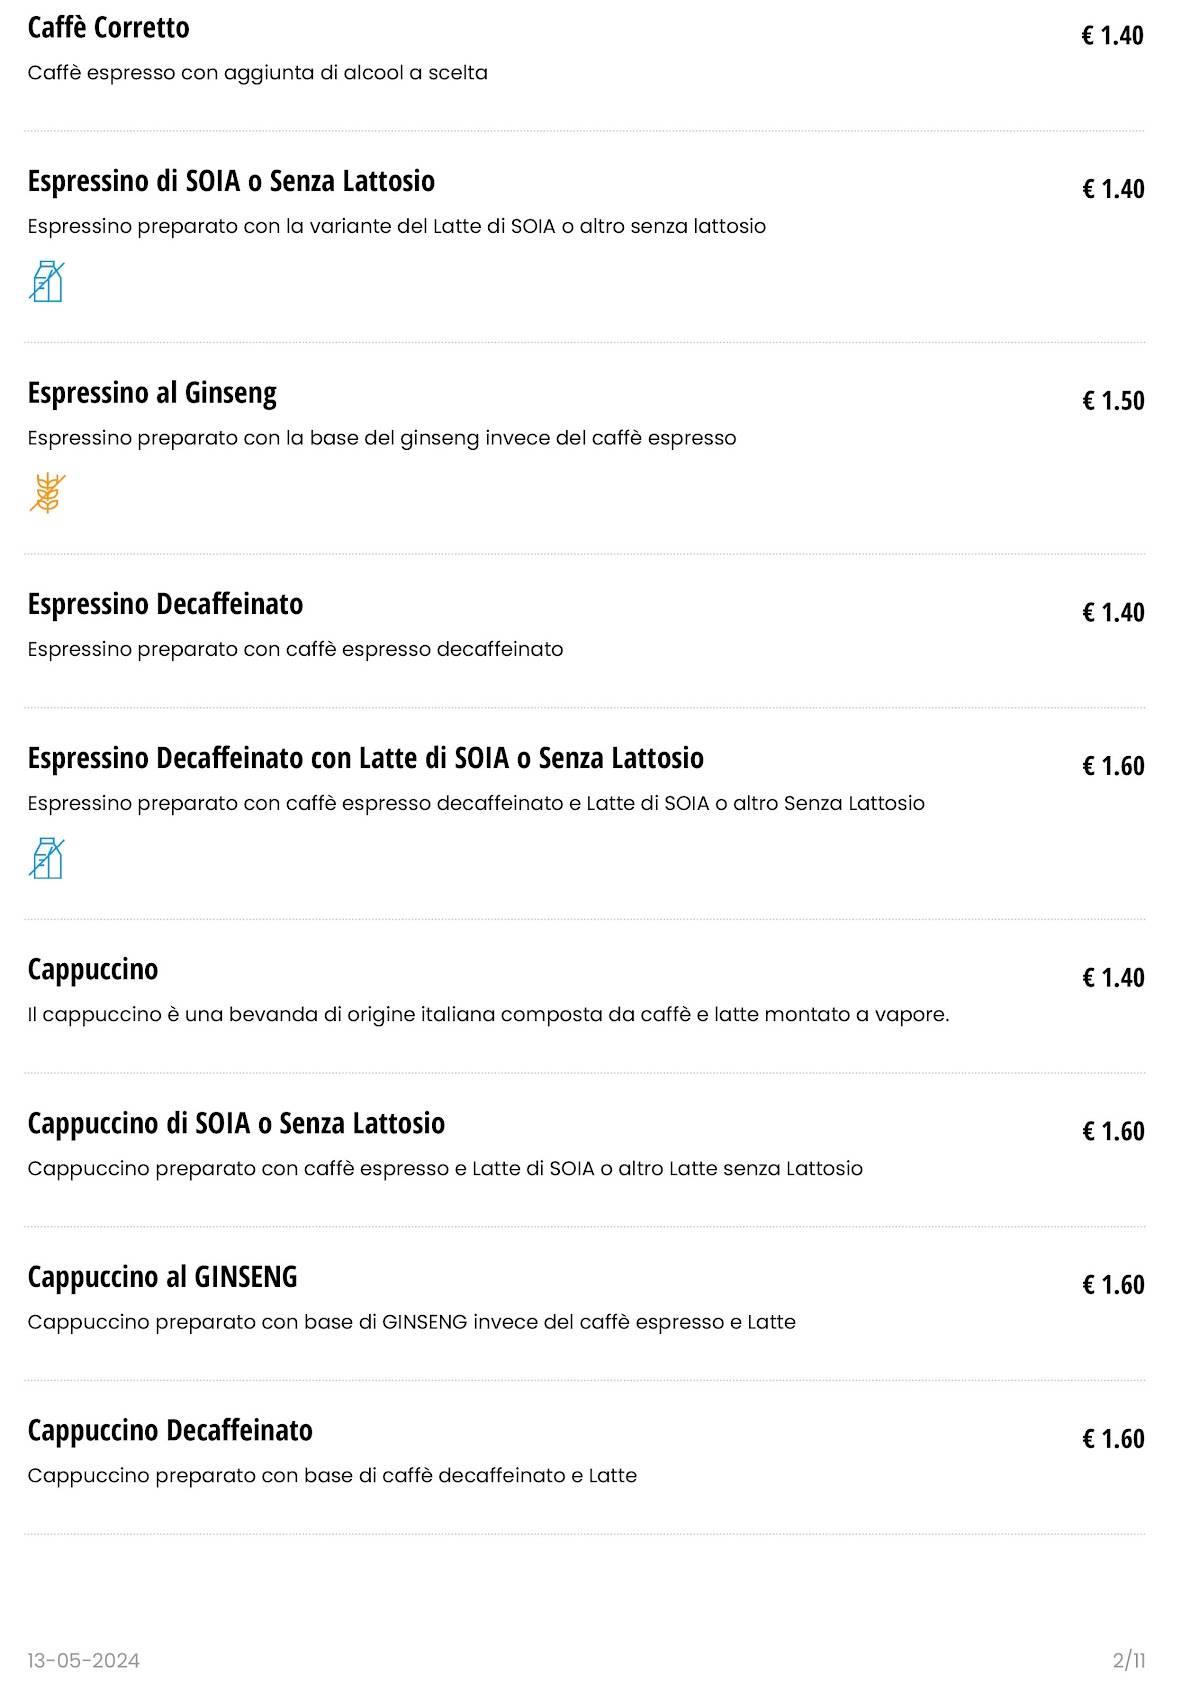Screen dimensions: 1200x1684
Task: Click the price next to Cappuccino Decaffeinato
Action: [x=1112, y=1439]
